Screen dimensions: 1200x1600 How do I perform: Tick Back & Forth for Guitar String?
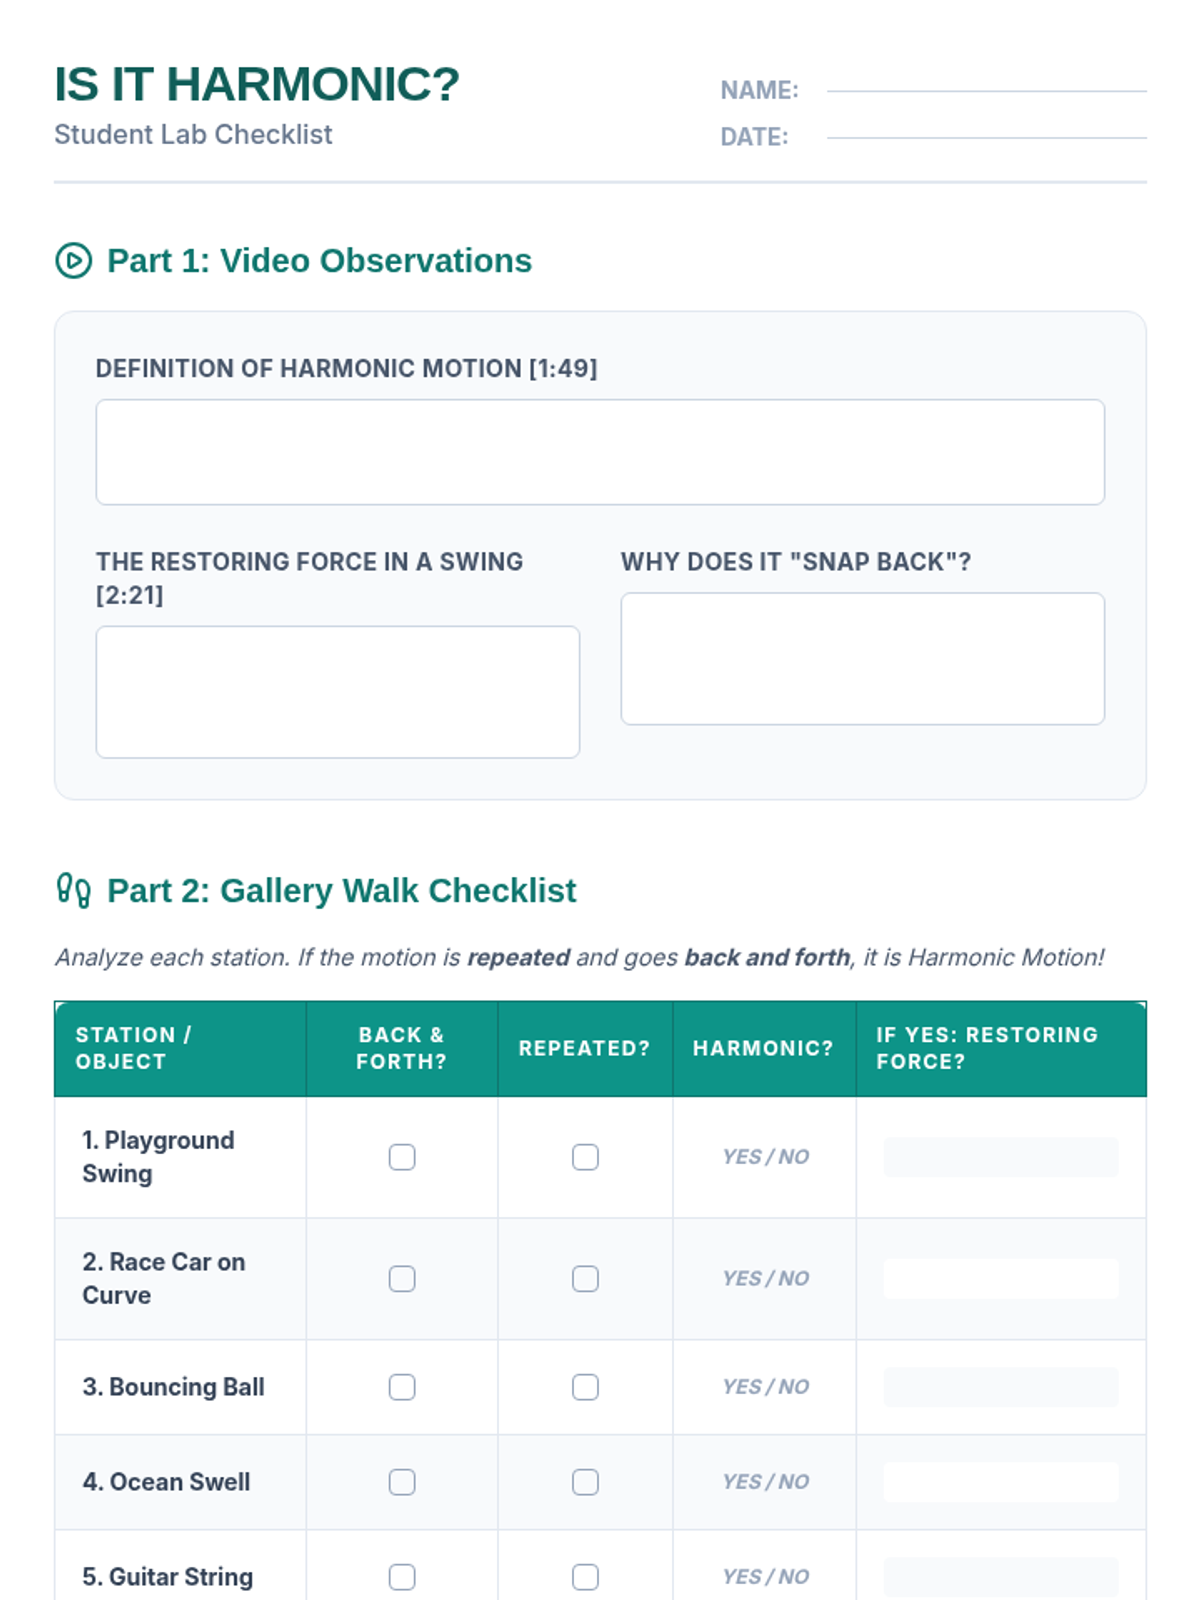(x=402, y=1577)
